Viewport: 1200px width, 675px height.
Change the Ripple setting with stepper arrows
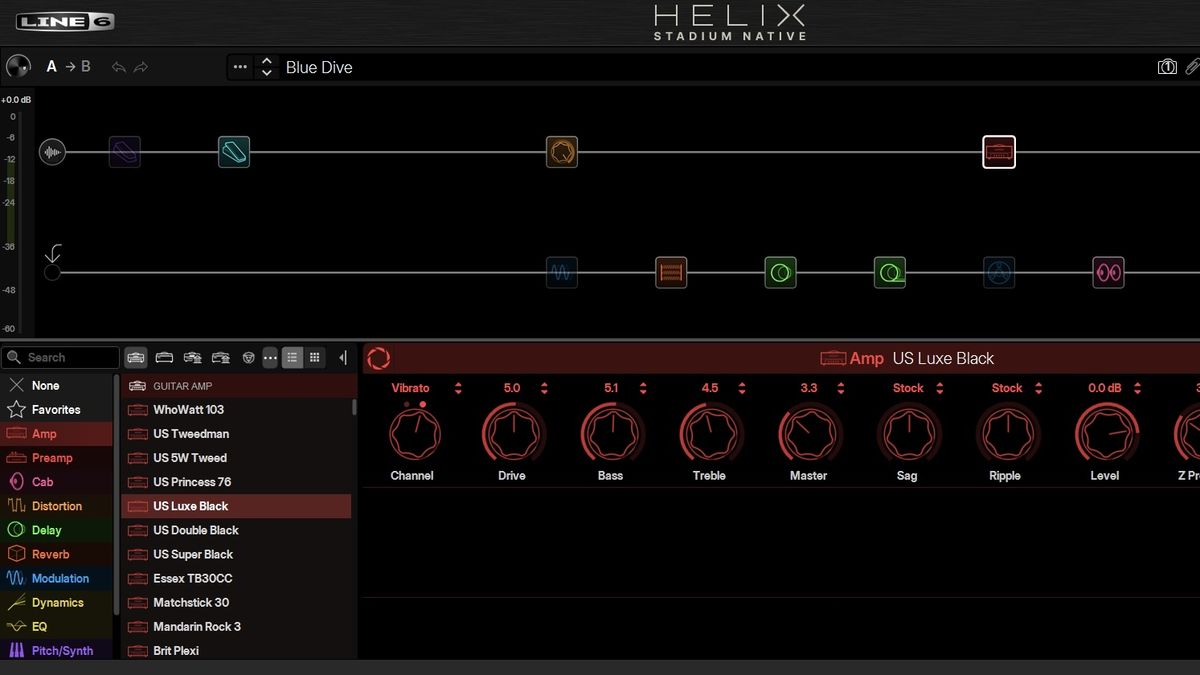coord(1039,388)
